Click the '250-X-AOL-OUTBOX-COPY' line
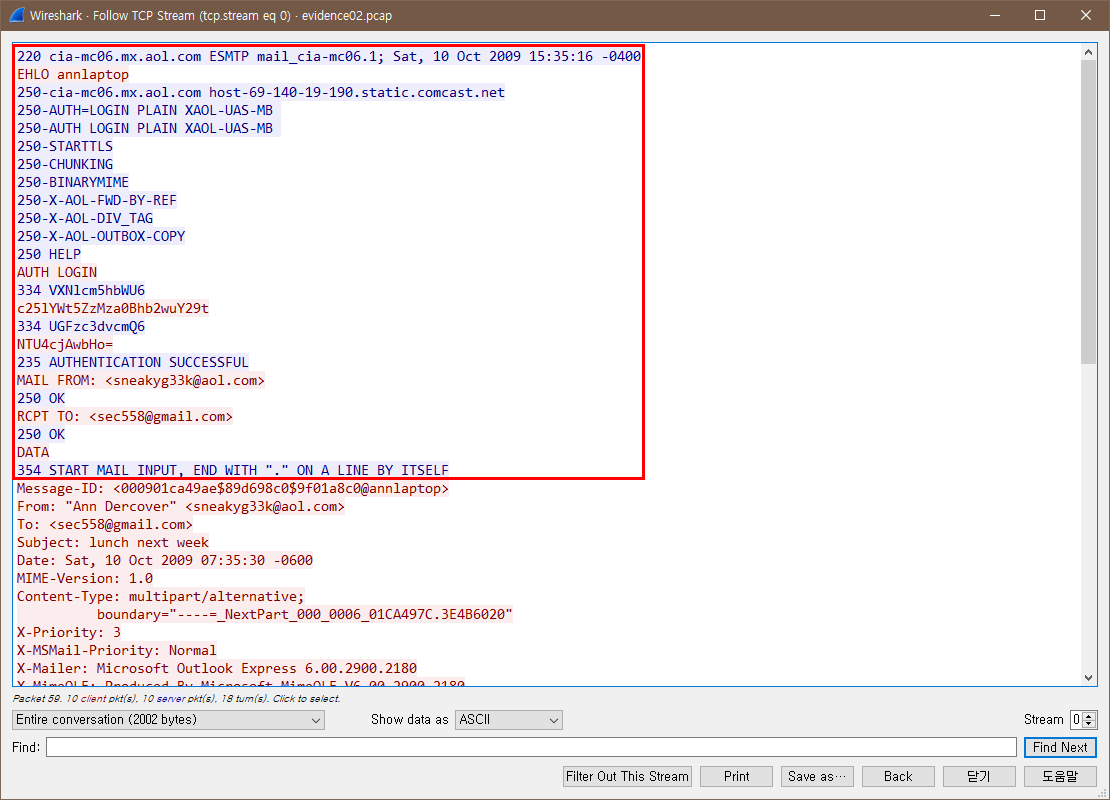Image resolution: width=1110 pixels, height=800 pixels. tap(101, 236)
